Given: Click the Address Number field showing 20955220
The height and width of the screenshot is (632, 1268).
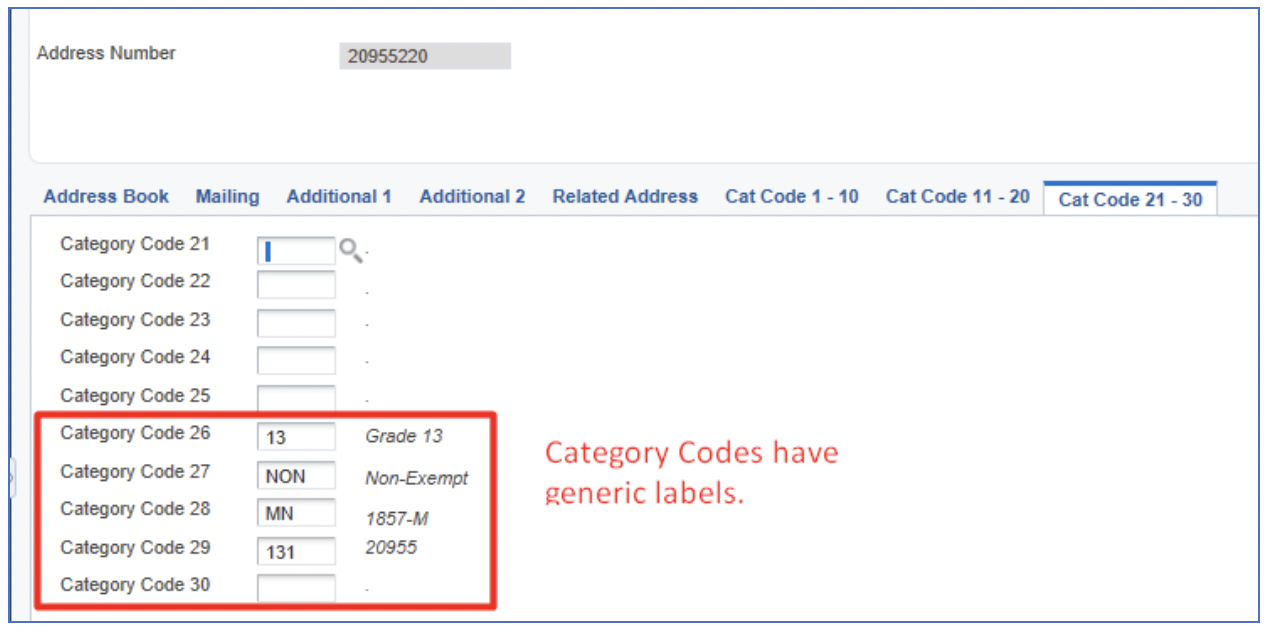Looking at the screenshot, I should pos(425,56).
